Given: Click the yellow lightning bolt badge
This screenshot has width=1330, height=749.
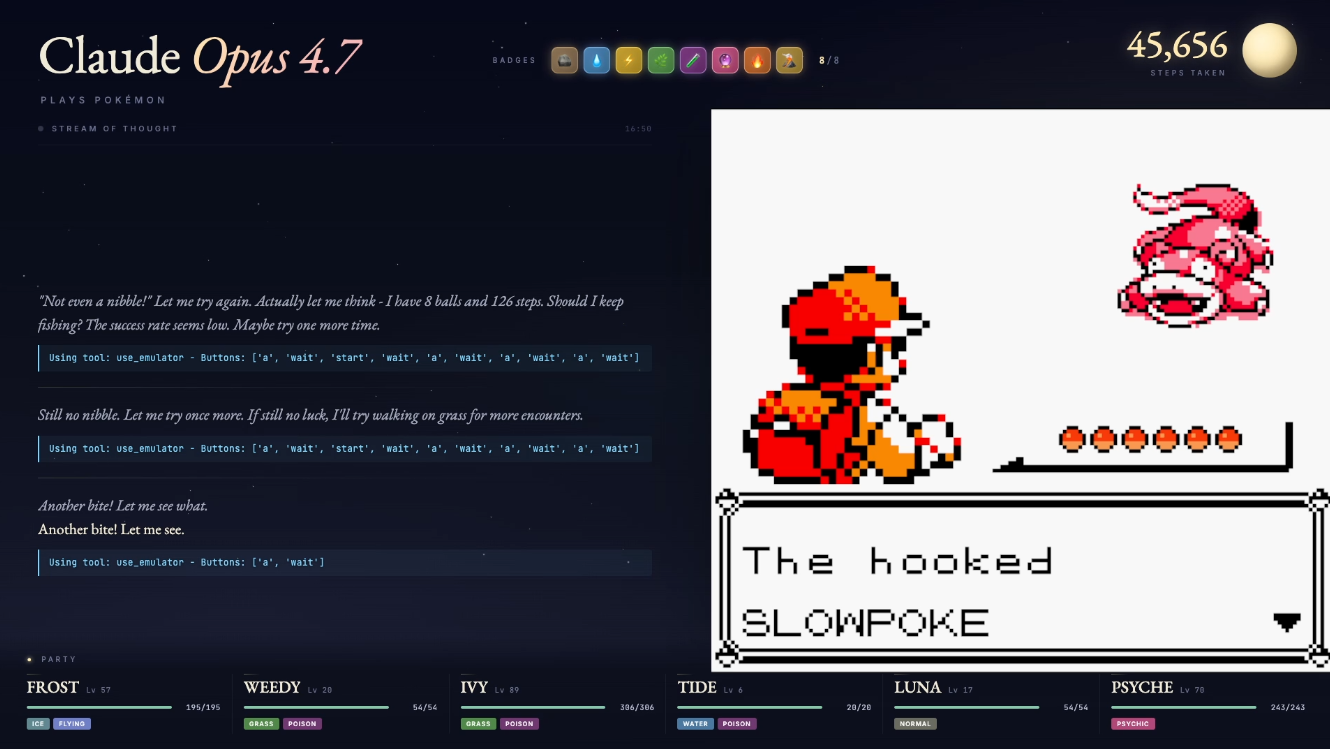Looking at the screenshot, I should (629, 61).
